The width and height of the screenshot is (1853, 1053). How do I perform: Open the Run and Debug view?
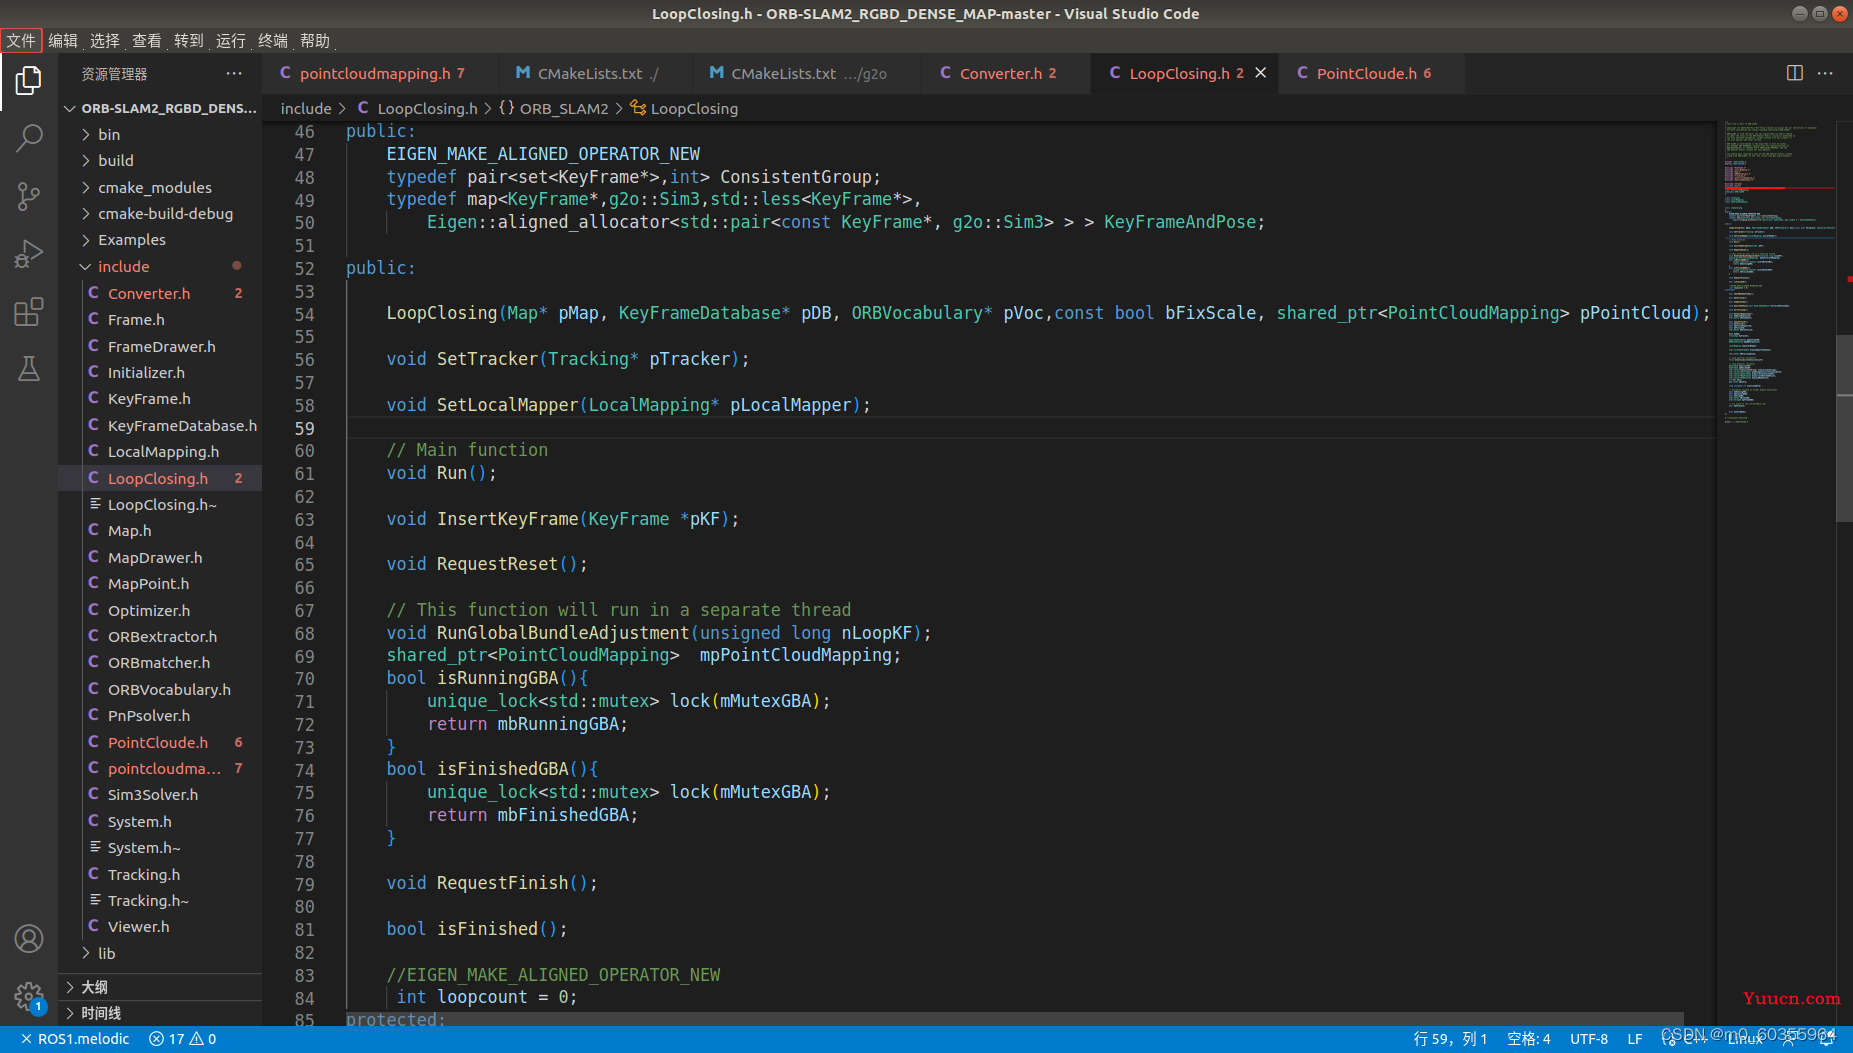pos(29,254)
